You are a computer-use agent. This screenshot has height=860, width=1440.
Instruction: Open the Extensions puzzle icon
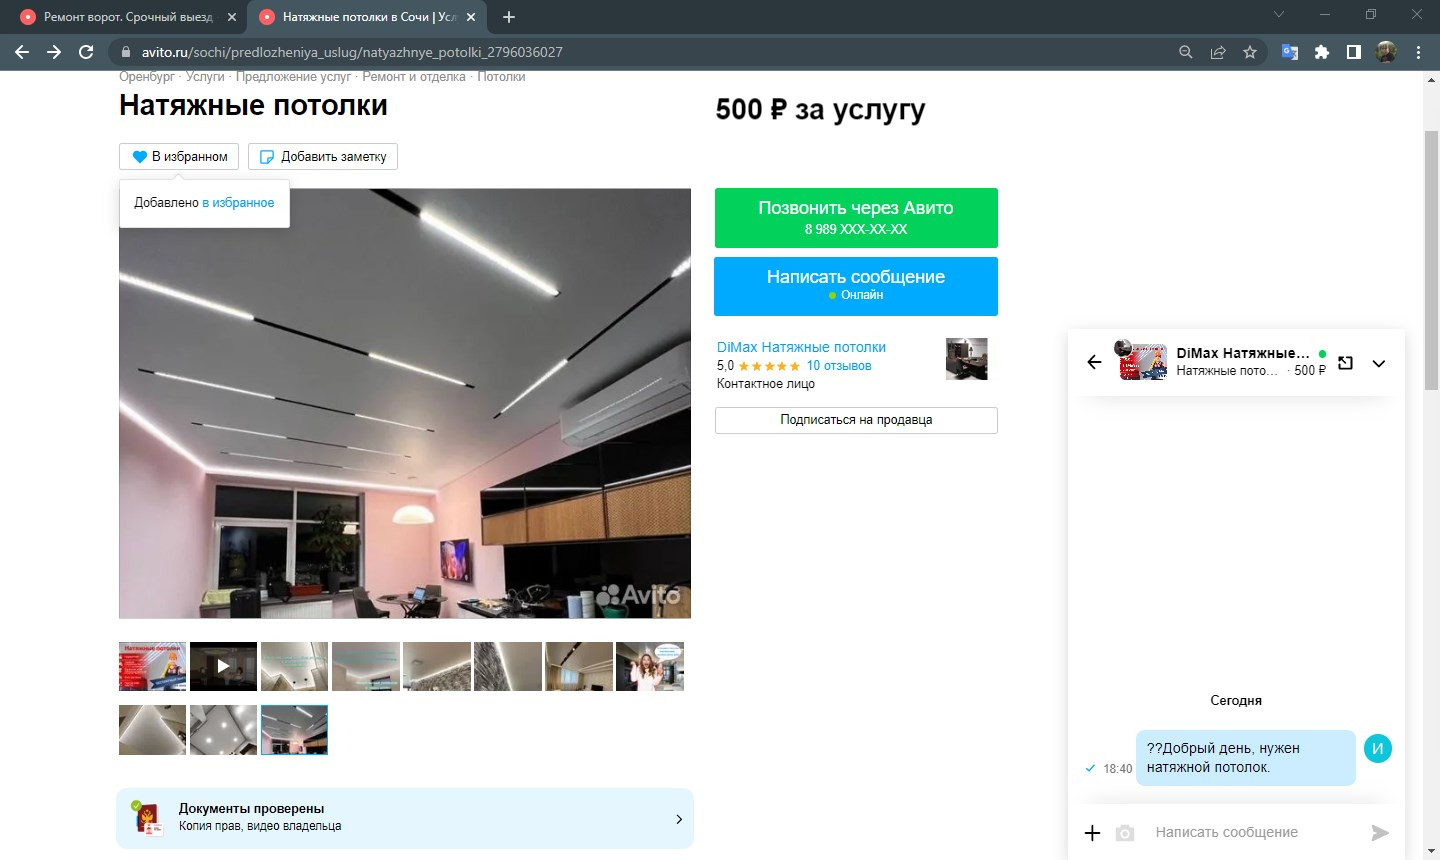pyautogui.click(x=1322, y=52)
